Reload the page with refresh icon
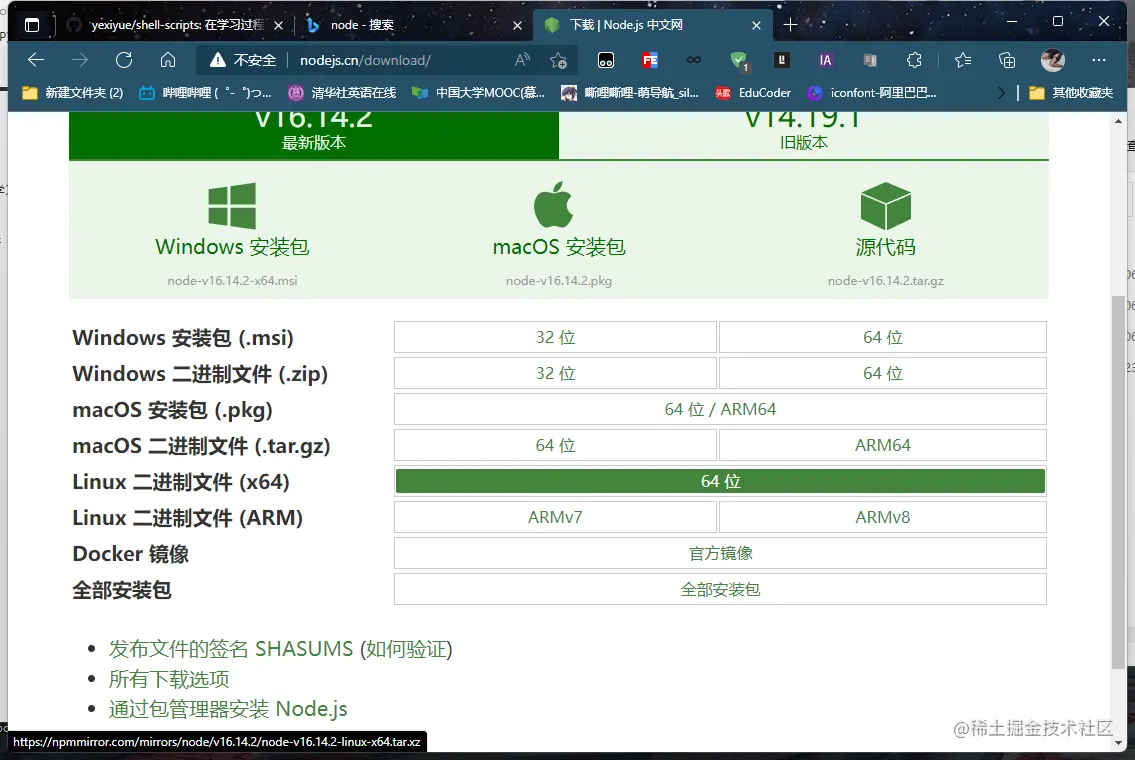Image resolution: width=1135 pixels, height=760 pixels. [124, 60]
